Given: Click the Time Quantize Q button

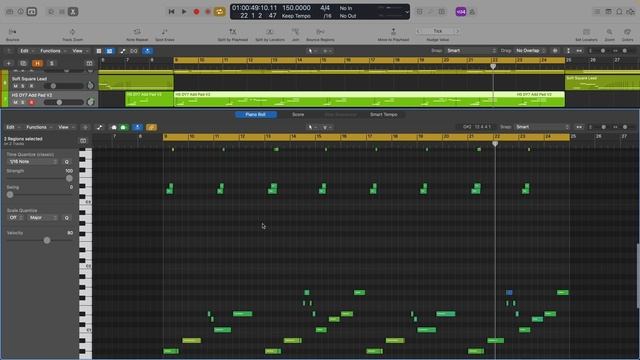Looking at the screenshot, I should (x=67, y=162).
